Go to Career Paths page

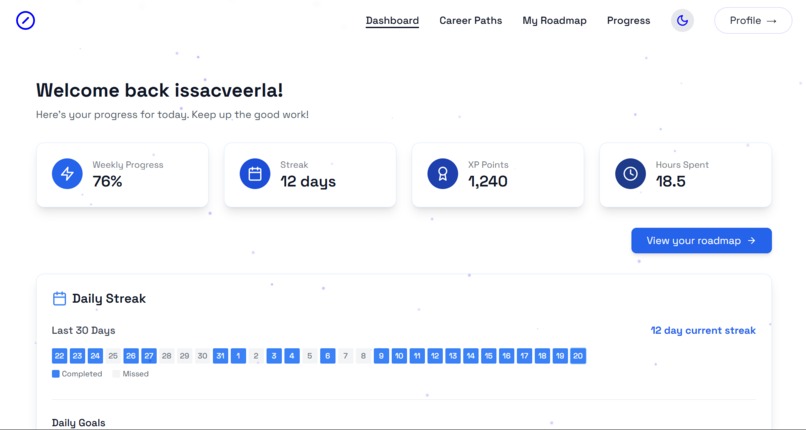(x=470, y=21)
